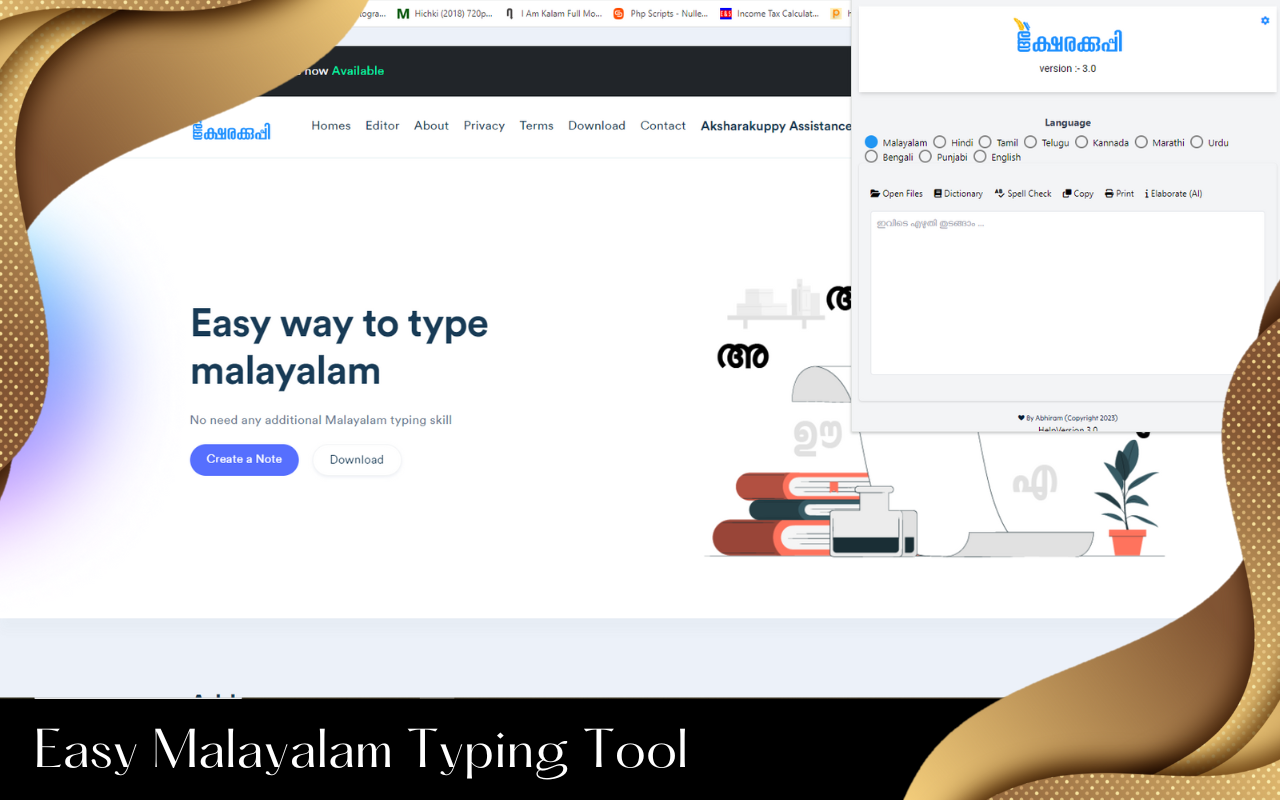This screenshot has height=800, width=1280.
Task: Click the 'Language' heading in the popup
Action: coord(1068,123)
